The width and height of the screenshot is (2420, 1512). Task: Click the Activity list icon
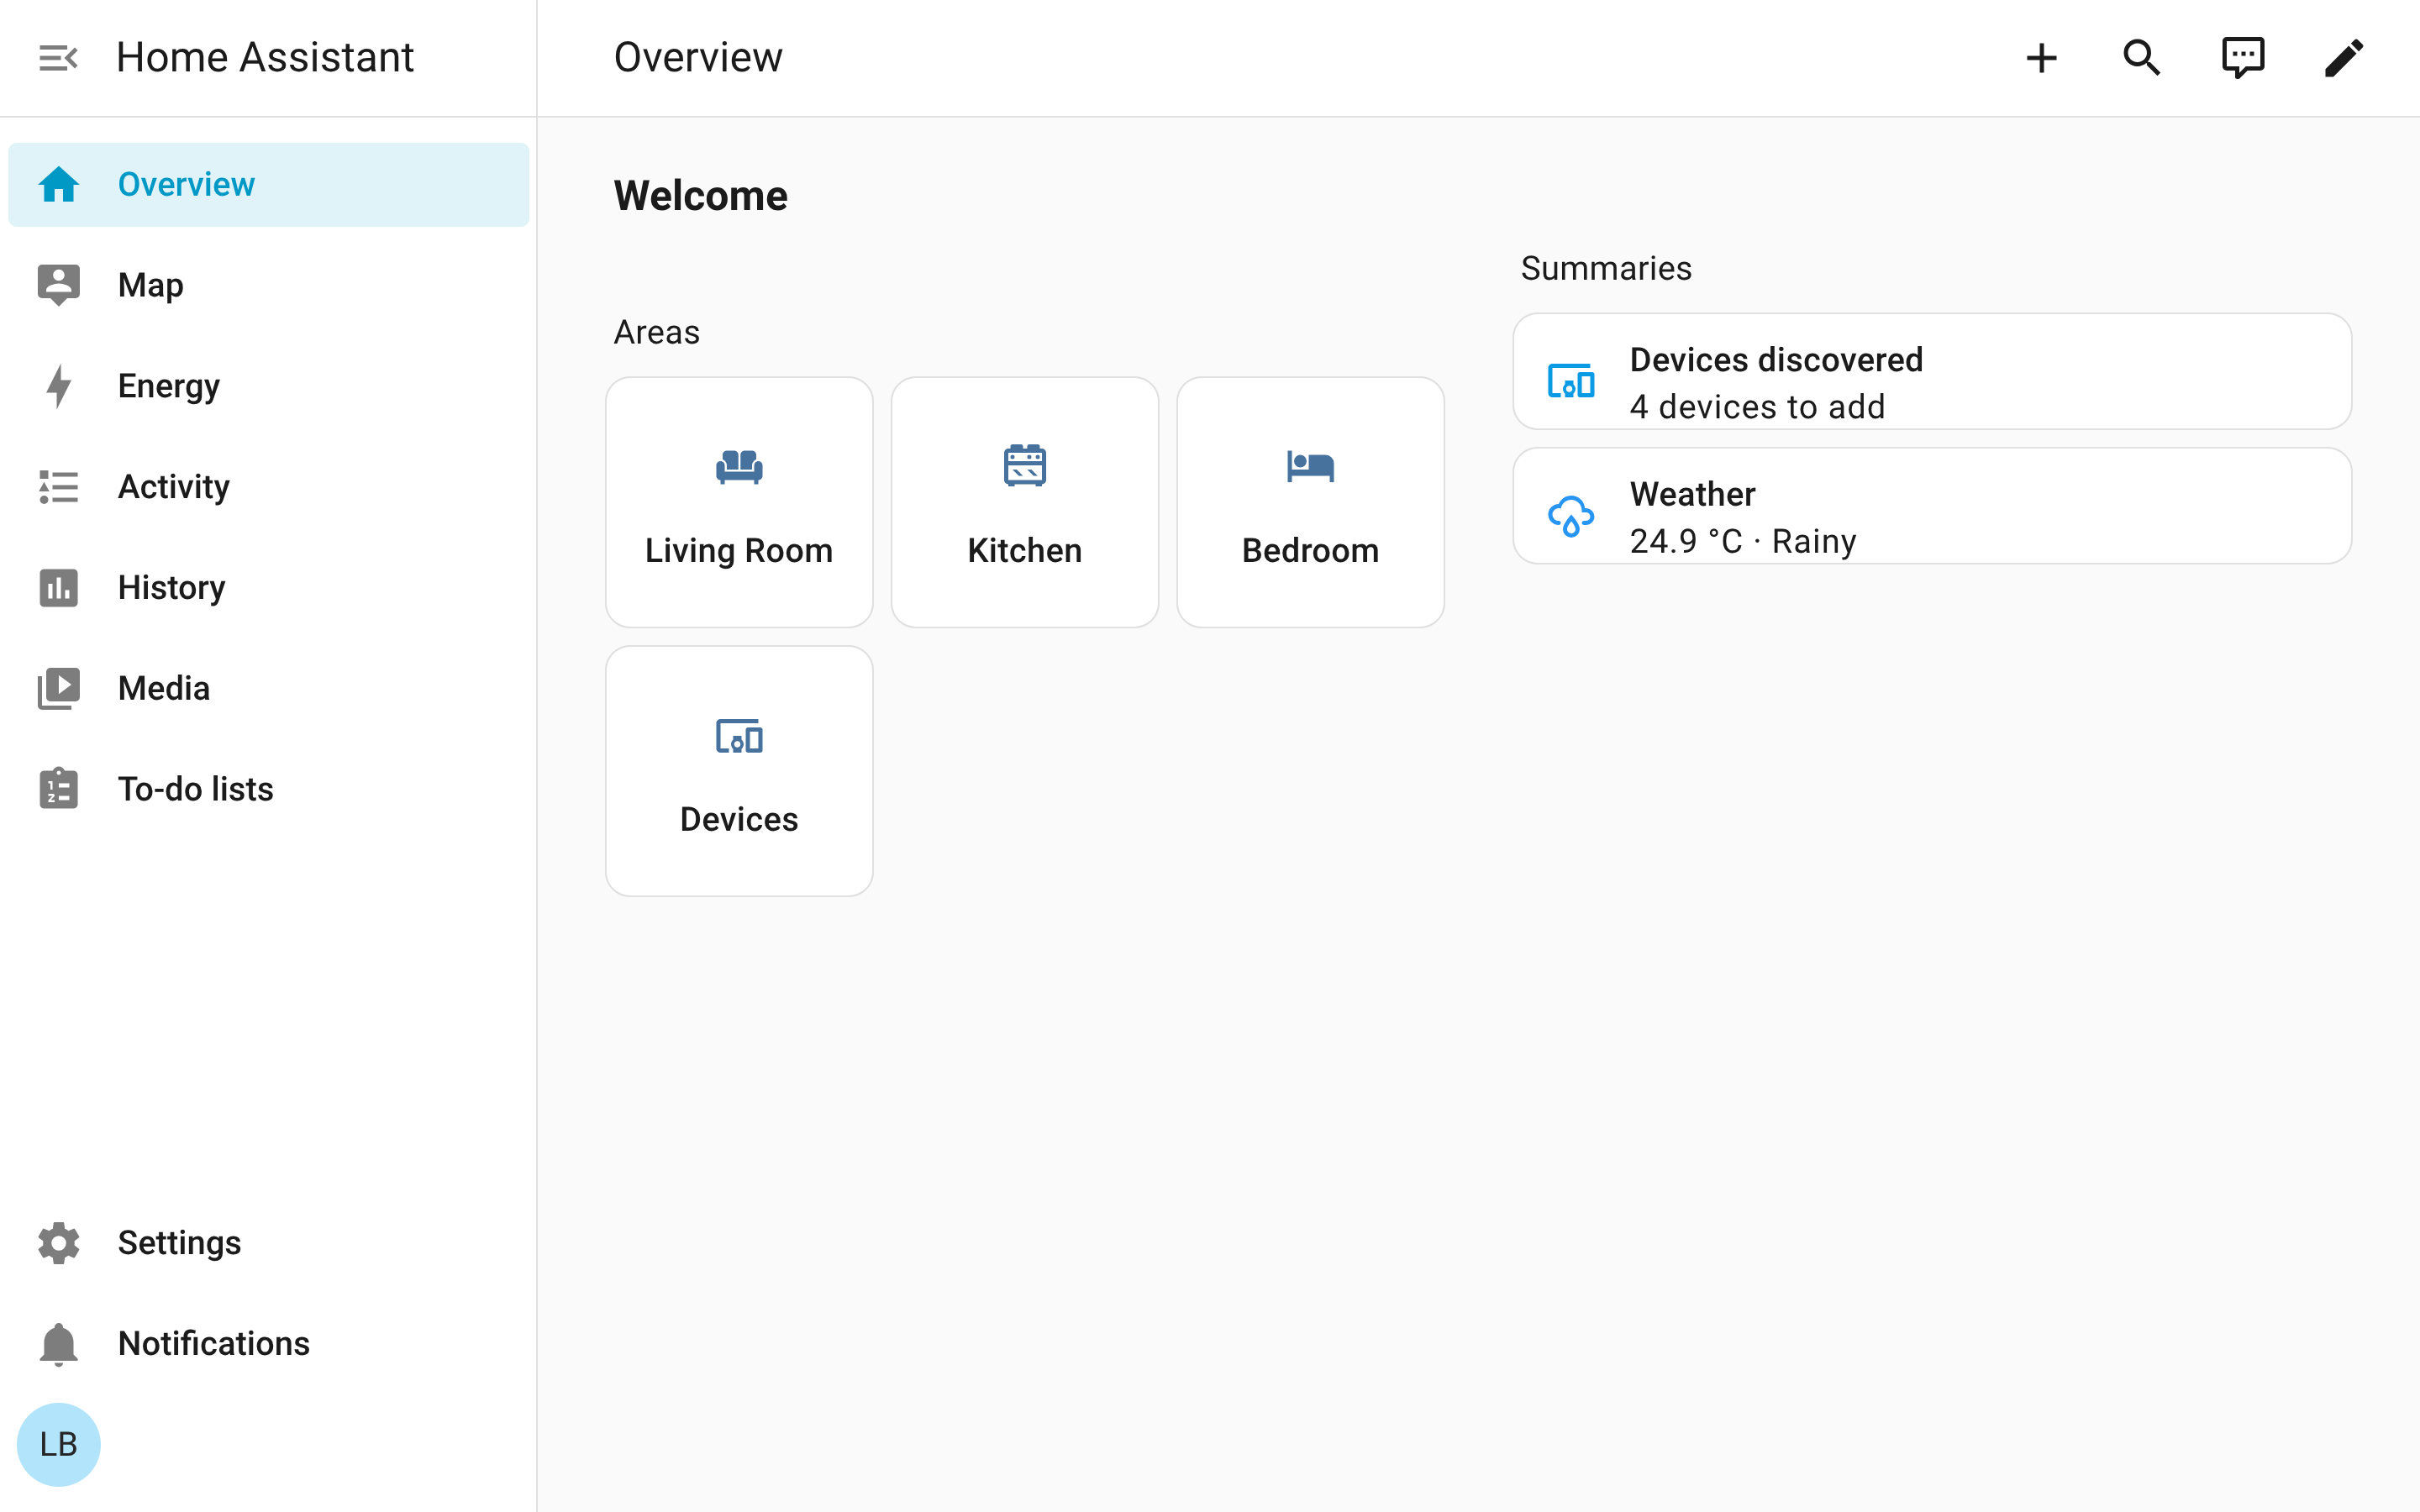(59, 487)
